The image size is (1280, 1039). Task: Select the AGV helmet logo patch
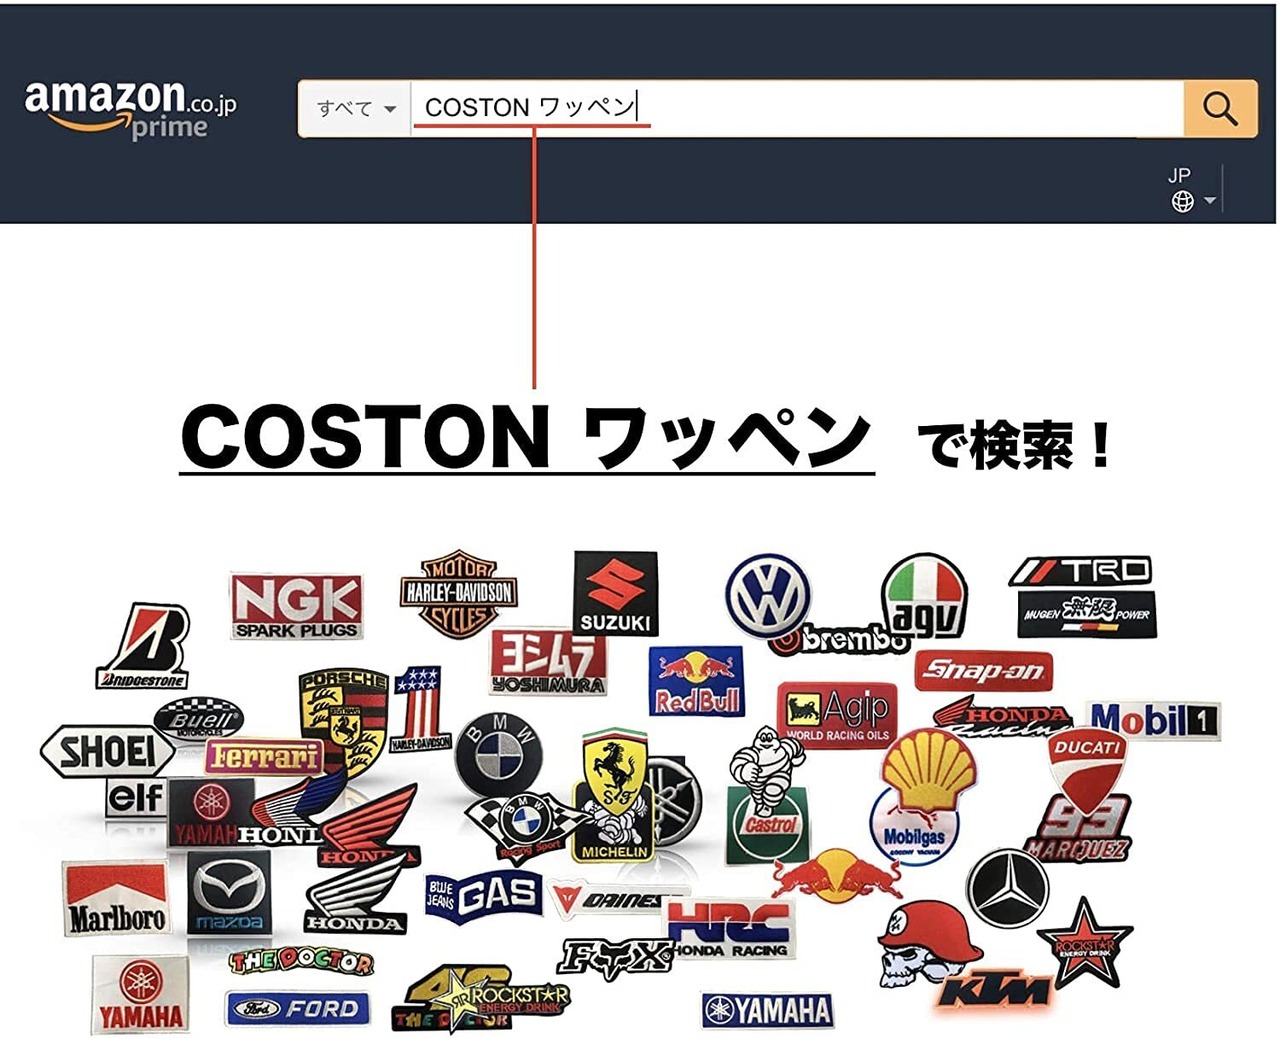925,596
